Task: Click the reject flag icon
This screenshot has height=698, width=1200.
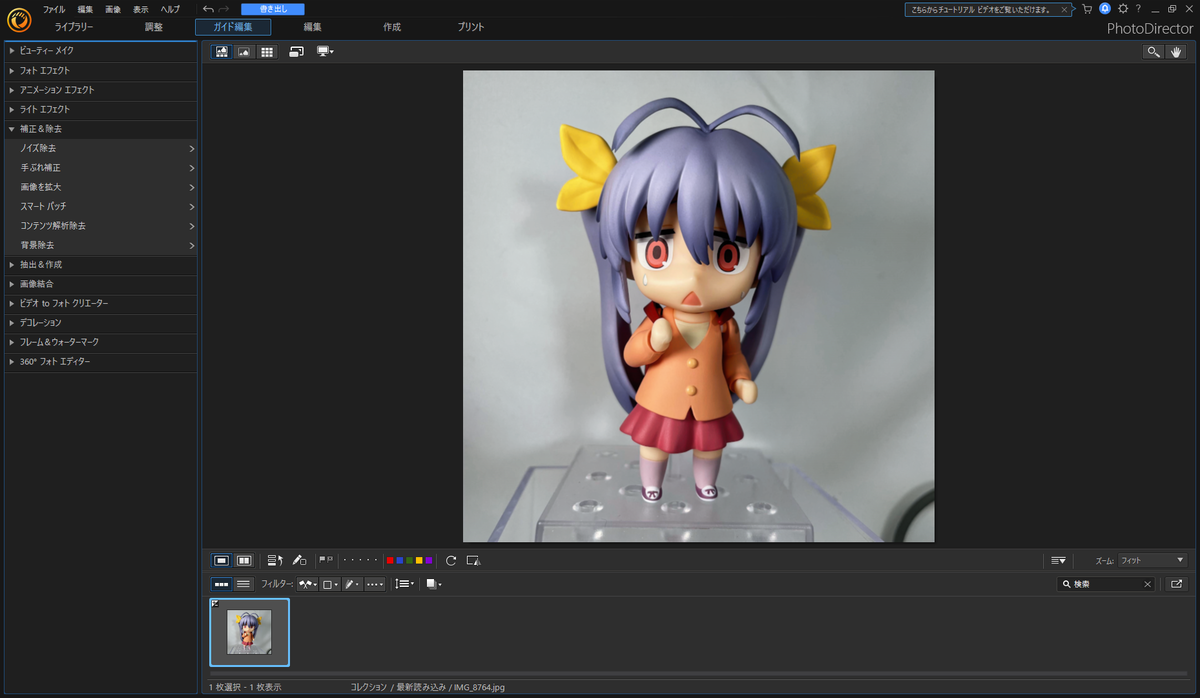Action: 329,560
